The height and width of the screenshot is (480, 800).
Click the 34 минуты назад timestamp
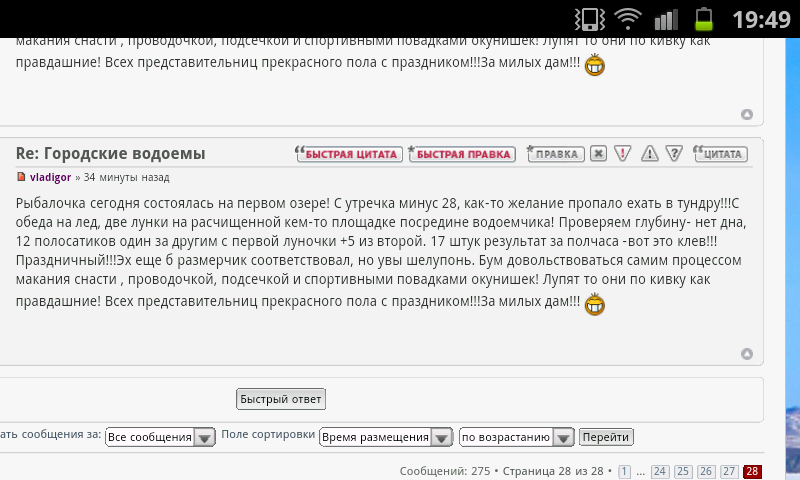[x=127, y=178]
